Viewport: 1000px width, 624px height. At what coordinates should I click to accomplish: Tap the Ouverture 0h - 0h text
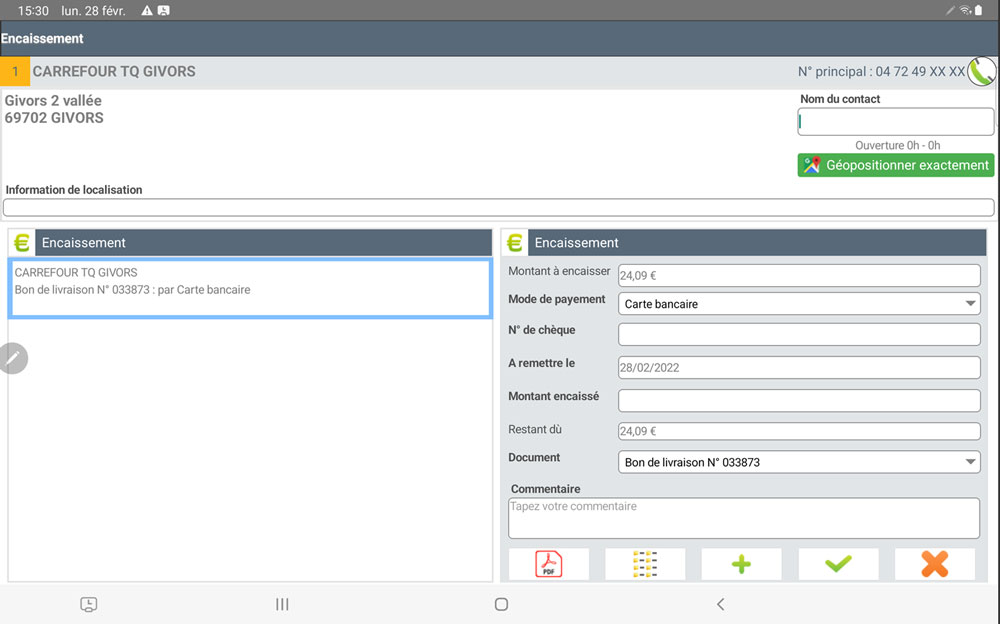(897, 145)
